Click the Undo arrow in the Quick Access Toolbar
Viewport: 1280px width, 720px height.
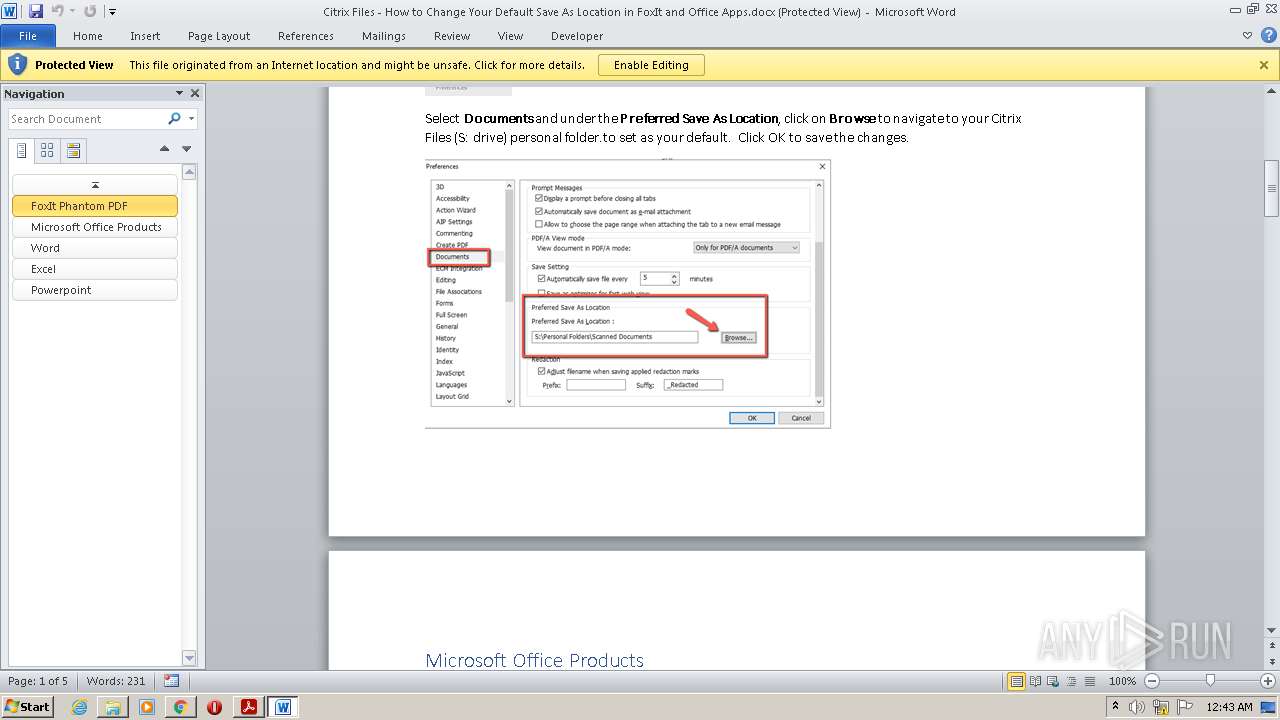click(58, 12)
